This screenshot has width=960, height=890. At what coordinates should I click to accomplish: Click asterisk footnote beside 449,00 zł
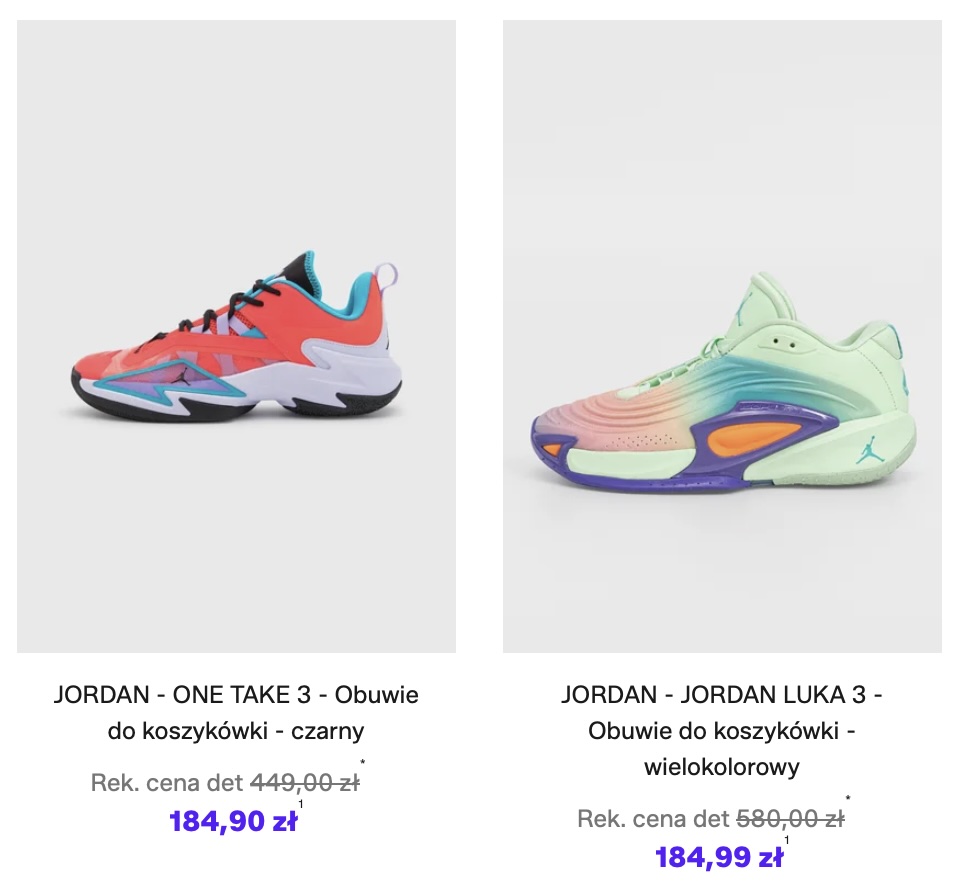click(362, 763)
